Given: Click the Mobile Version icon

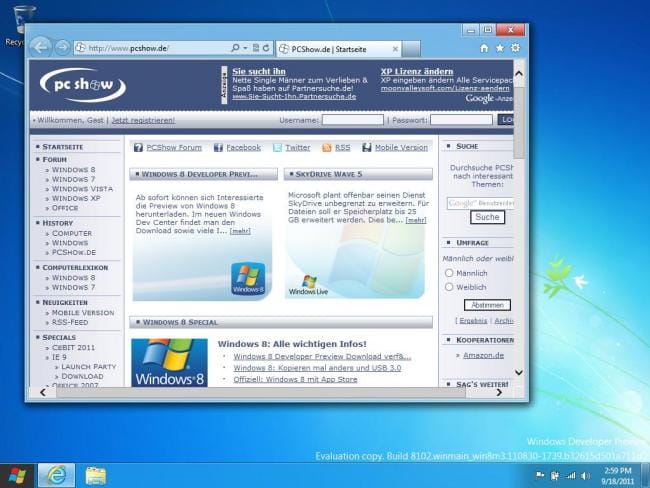Looking at the screenshot, I should pos(366,148).
